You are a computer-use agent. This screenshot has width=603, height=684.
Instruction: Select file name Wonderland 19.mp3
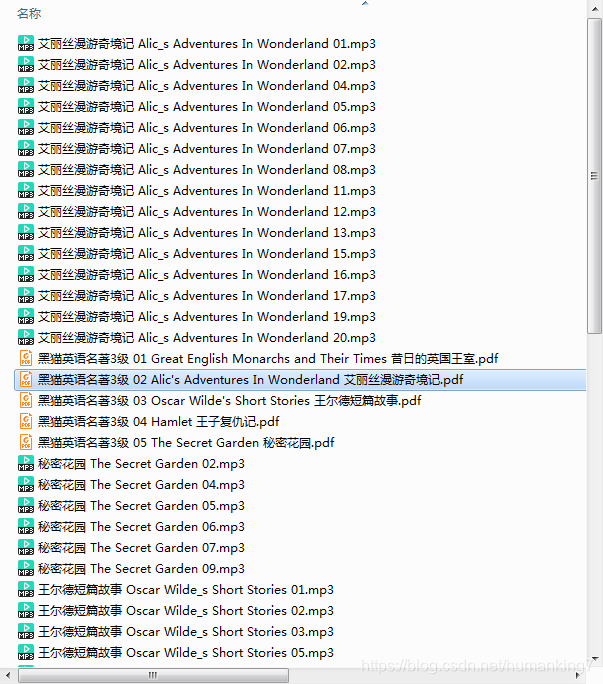point(206,317)
